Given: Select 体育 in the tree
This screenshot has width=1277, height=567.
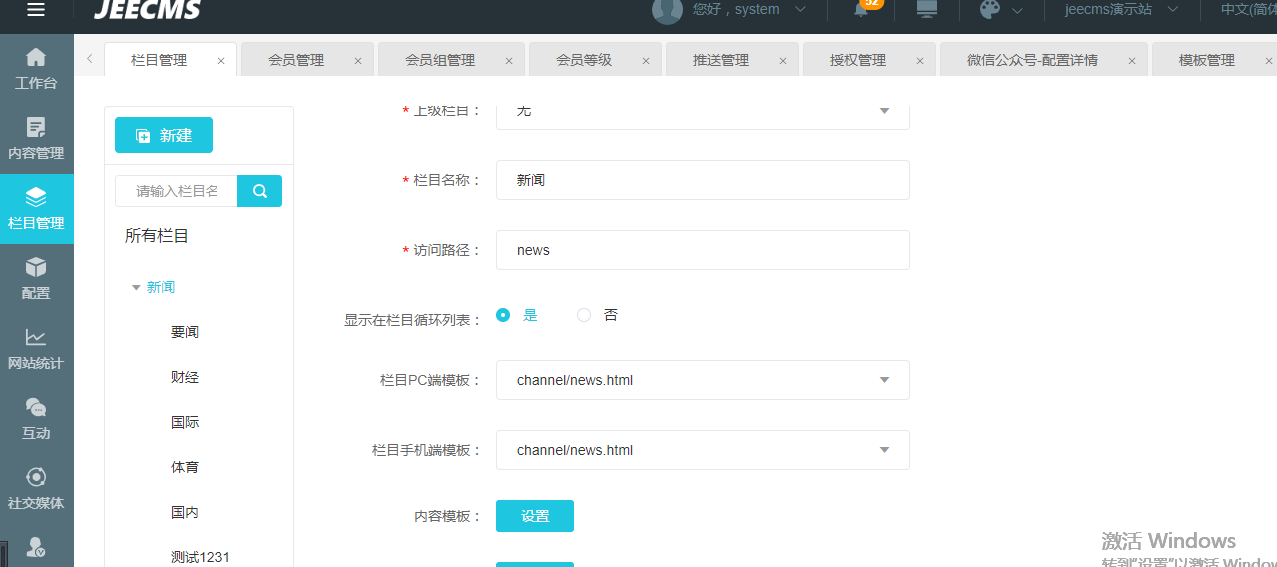Looking at the screenshot, I should click(x=185, y=467).
